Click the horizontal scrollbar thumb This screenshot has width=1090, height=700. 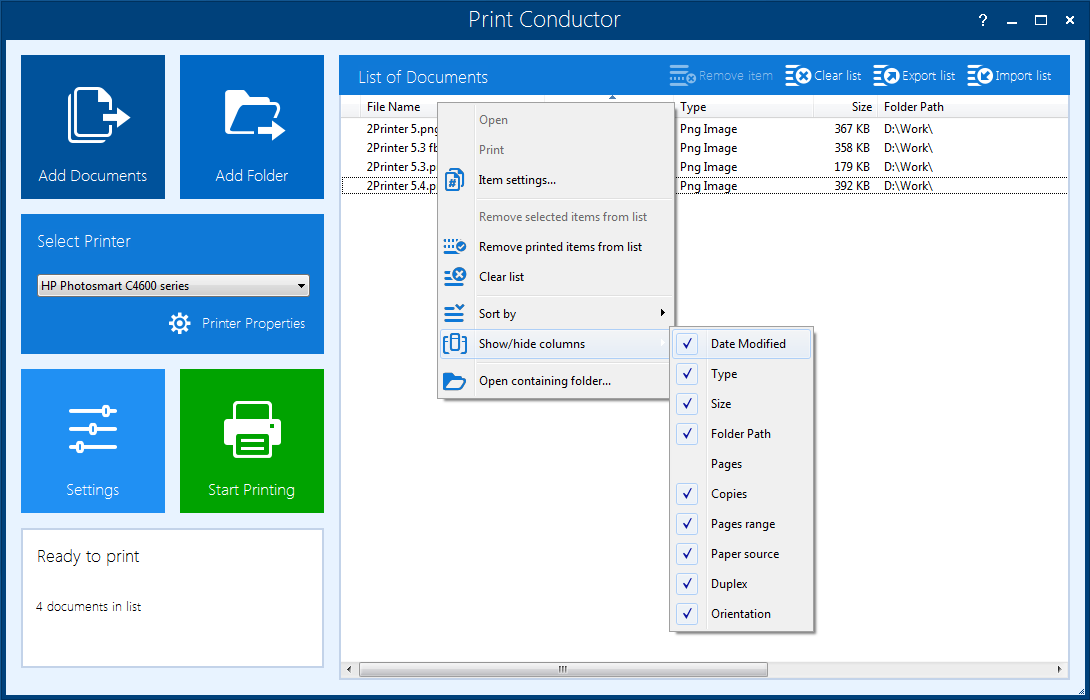click(x=562, y=669)
